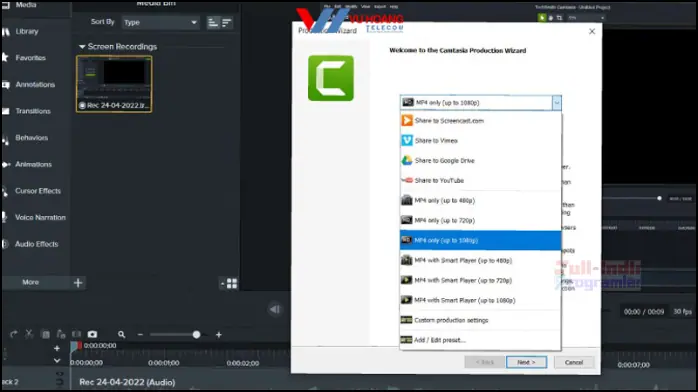This screenshot has width=698, height=392.
Task: Open the Sort By Type dropdown
Action: tap(160, 22)
